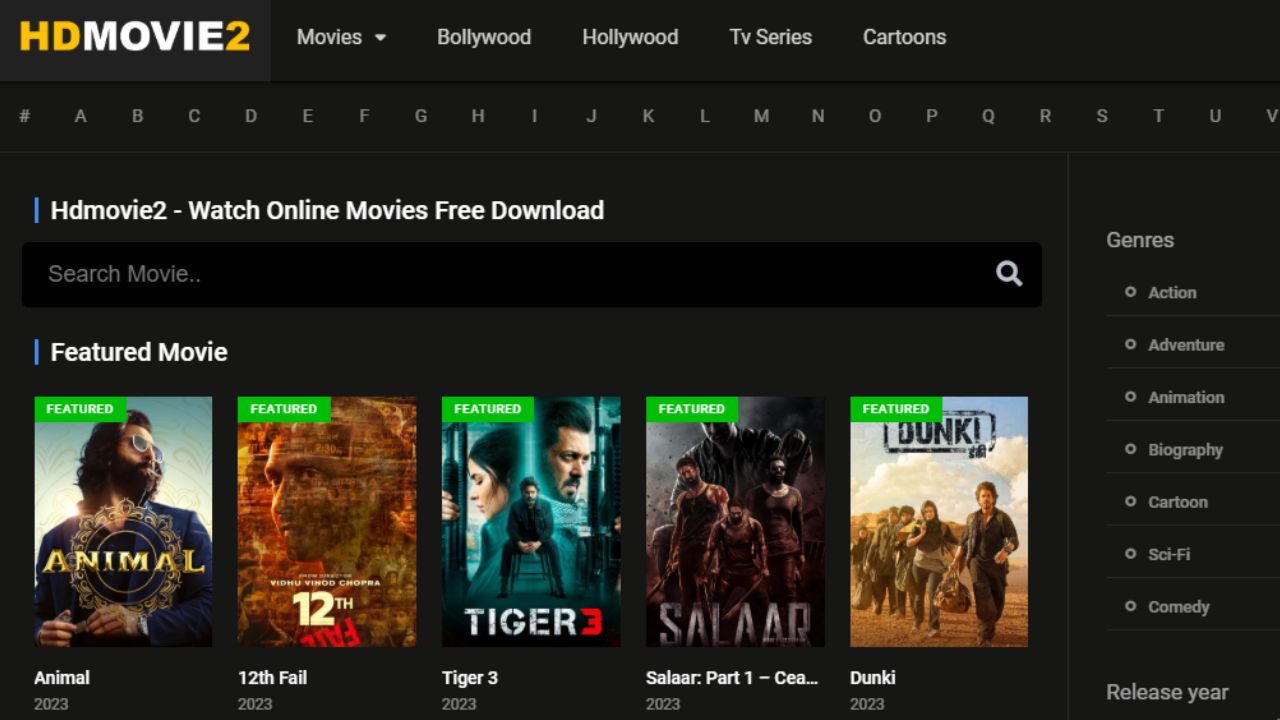Click the search magnifier icon
1280x720 pixels.
click(1009, 274)
